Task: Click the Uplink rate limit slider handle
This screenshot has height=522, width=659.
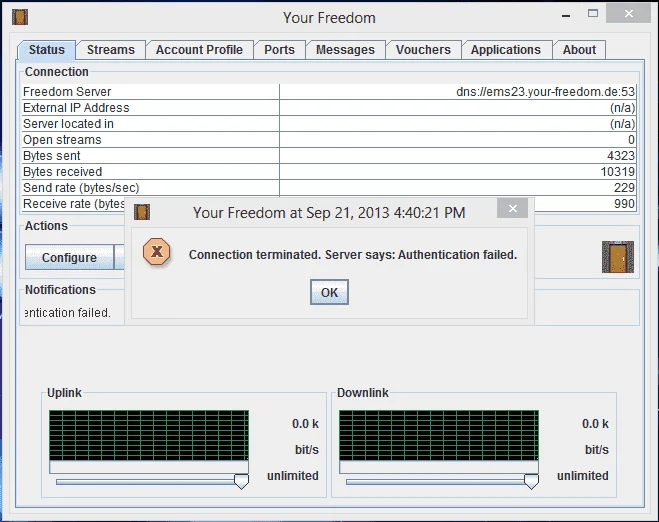Action: tap(241, 481)
